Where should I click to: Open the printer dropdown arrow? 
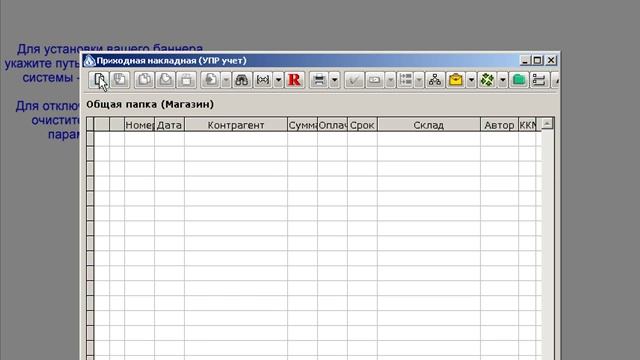tap(334, 80)
